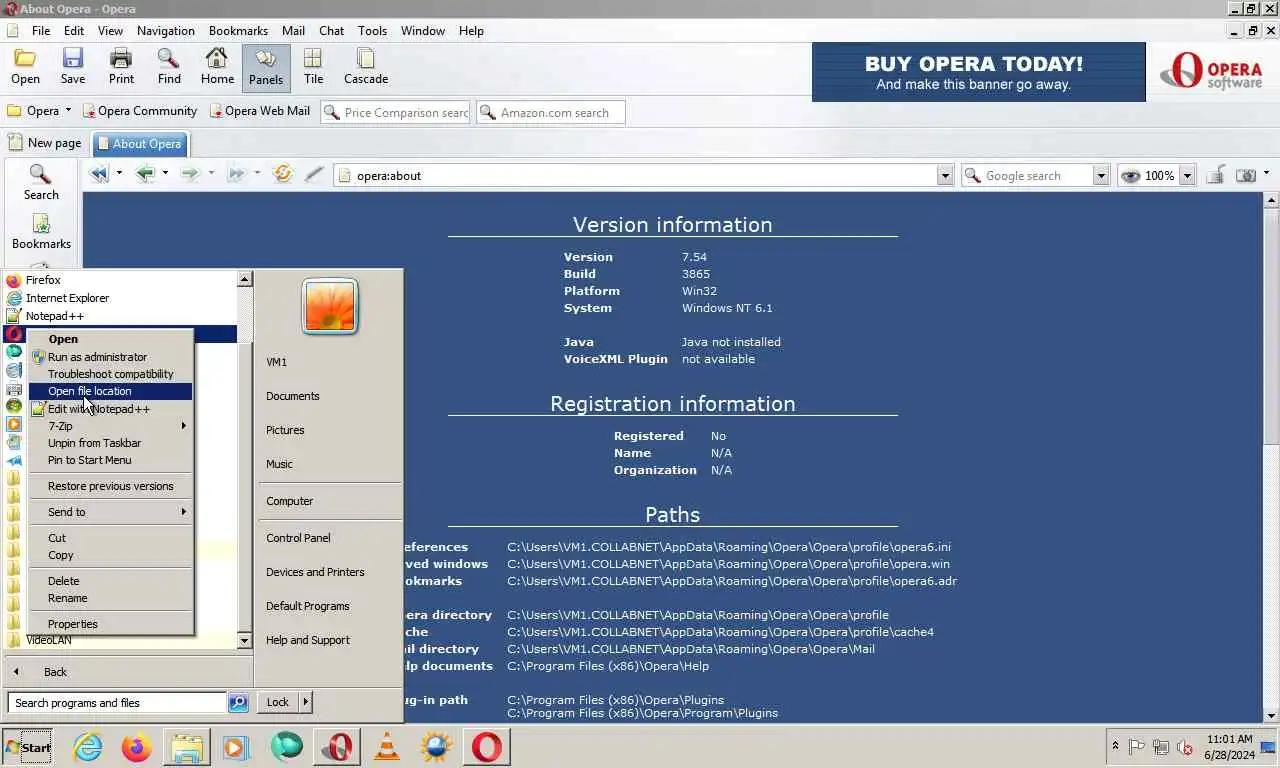Open the File menu

pyautogui.click(x=41, y=31)
